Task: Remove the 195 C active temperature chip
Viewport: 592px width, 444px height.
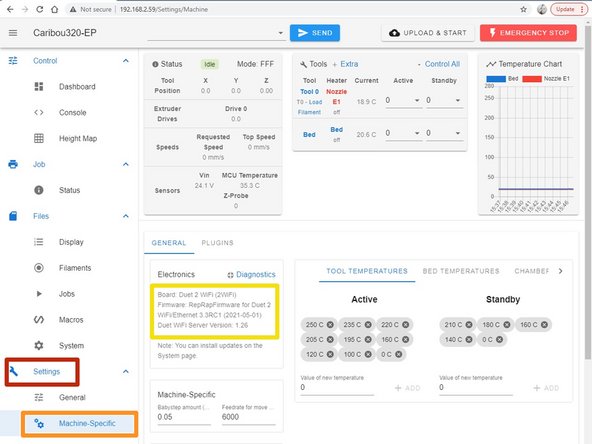Action: 368,339
